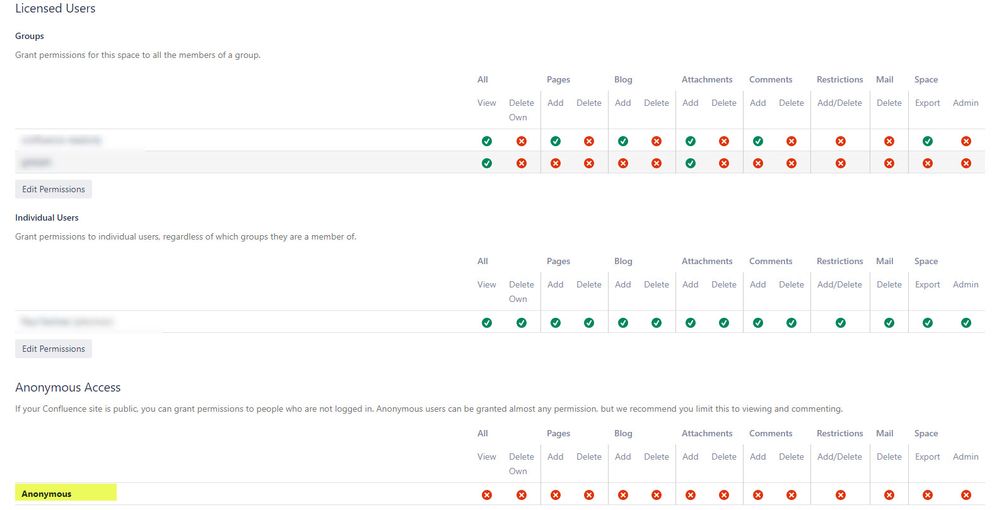Click Mail Delete red X in first group row
The image size is (999, 510).
tap(889, 141)
